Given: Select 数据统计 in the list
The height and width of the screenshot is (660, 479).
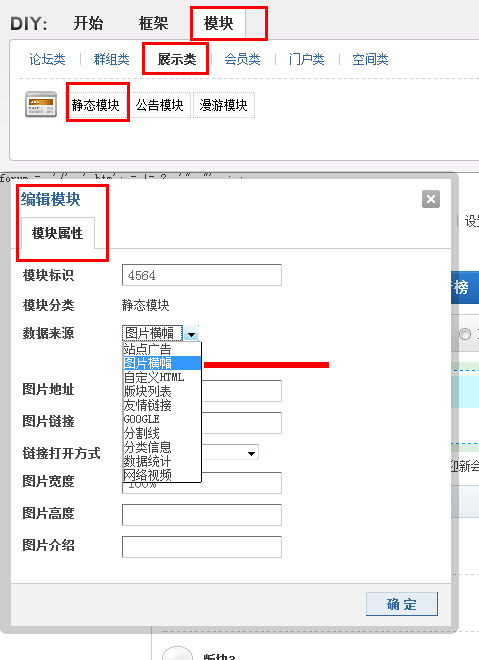Looking at the screenshot, I should tap(162, 461).
